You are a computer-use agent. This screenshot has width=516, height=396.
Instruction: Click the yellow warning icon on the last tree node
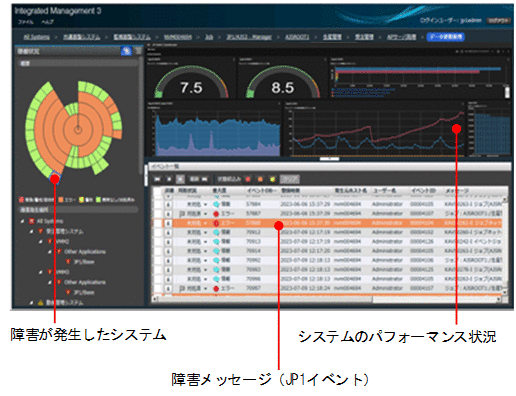tap(40, 303)
